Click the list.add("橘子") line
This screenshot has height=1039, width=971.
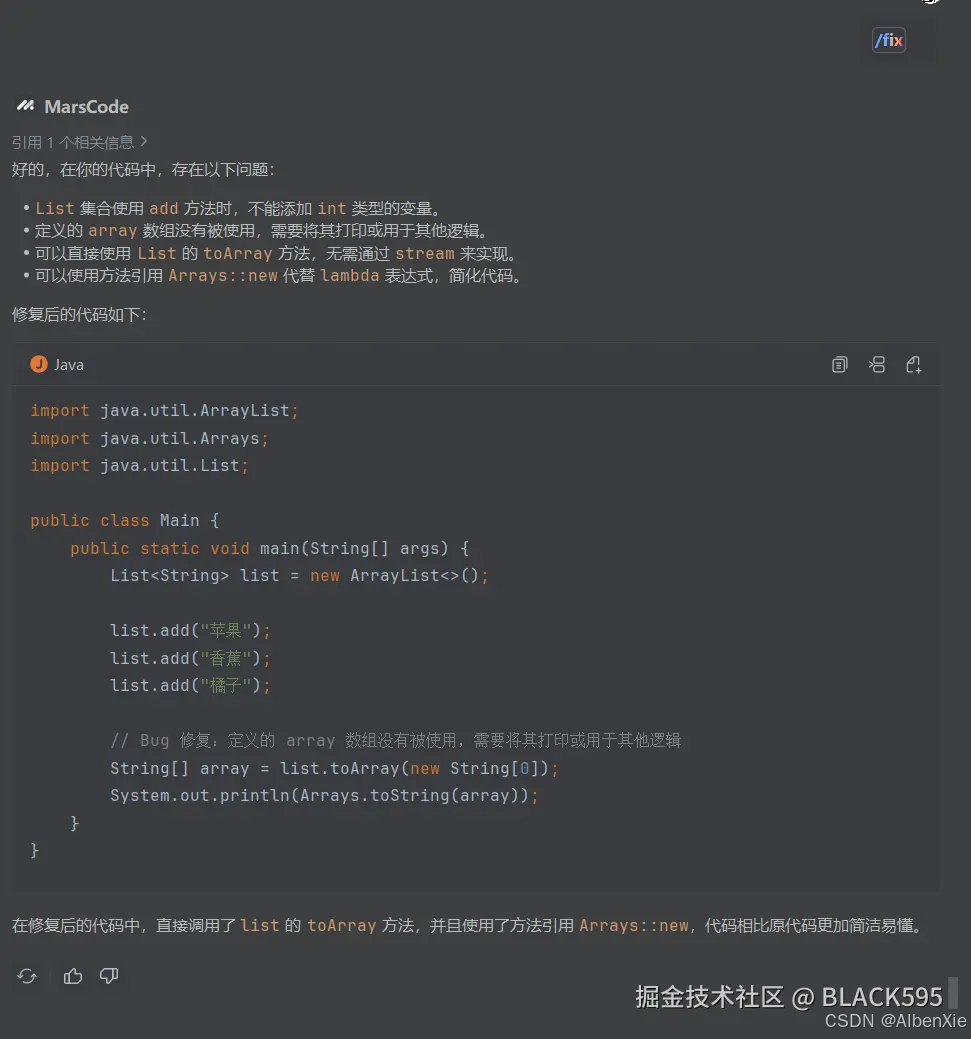pos(190,686)
